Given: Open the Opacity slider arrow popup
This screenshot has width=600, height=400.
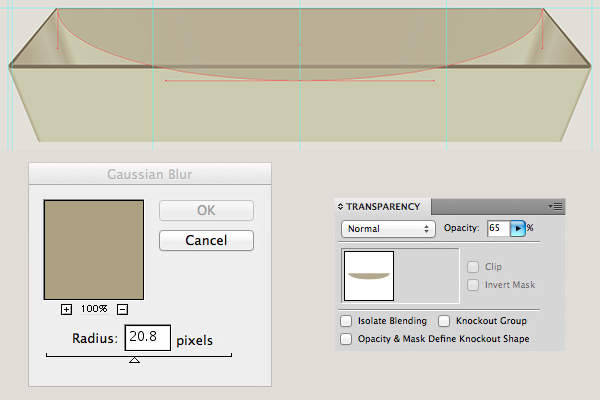Looking at the screenshot, I should click(x=518, y=229).
